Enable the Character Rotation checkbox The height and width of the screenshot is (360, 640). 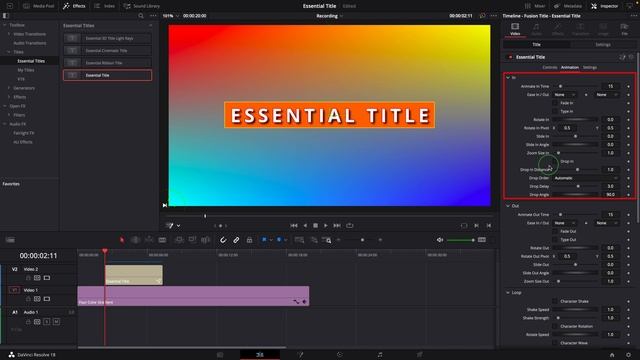(x=555, y=326)
